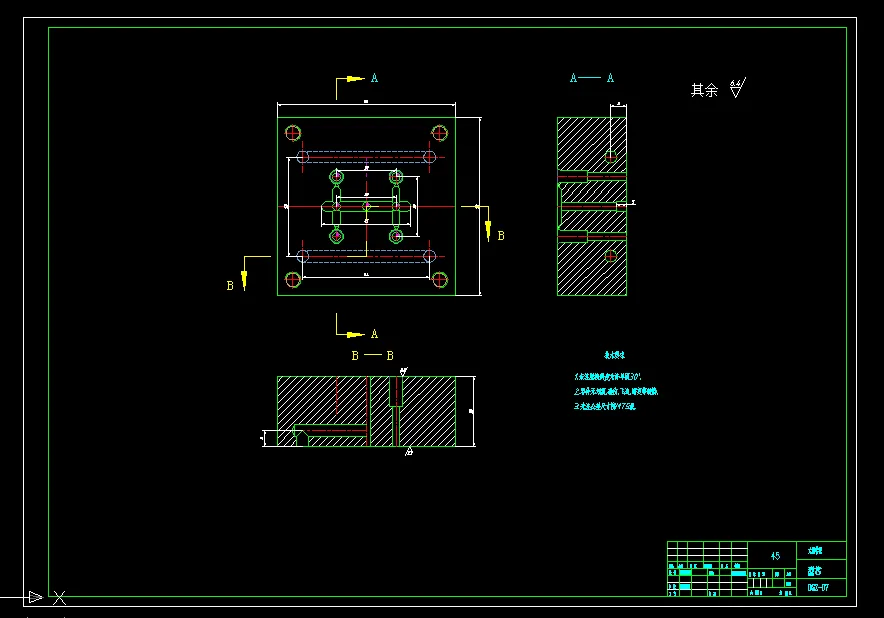Select the surface roughness symbol beside 其余

[x=737, y=87]
